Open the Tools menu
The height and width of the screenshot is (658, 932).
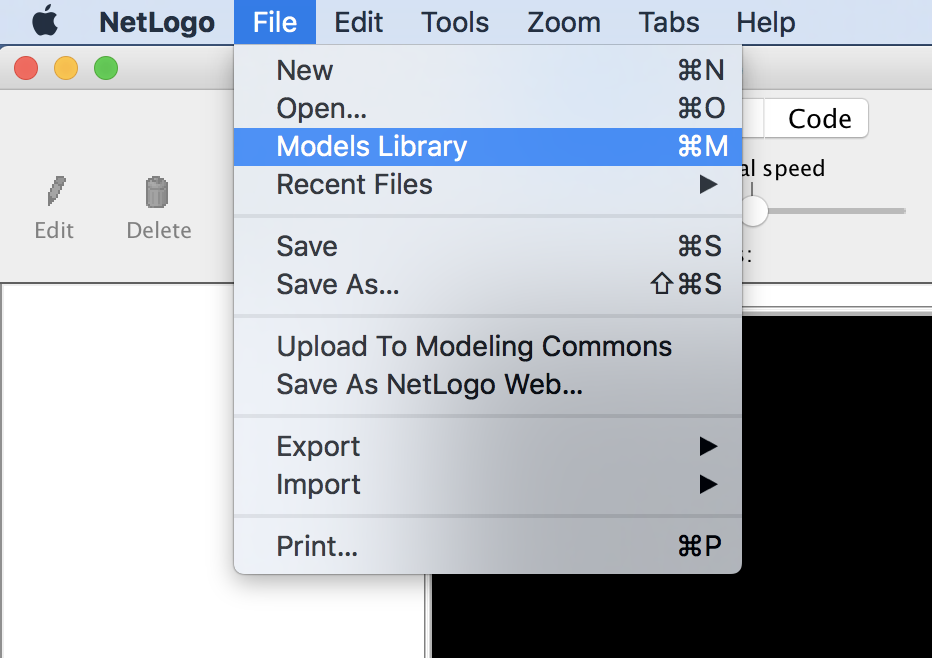pyautogui.click(x=455, y=21)
